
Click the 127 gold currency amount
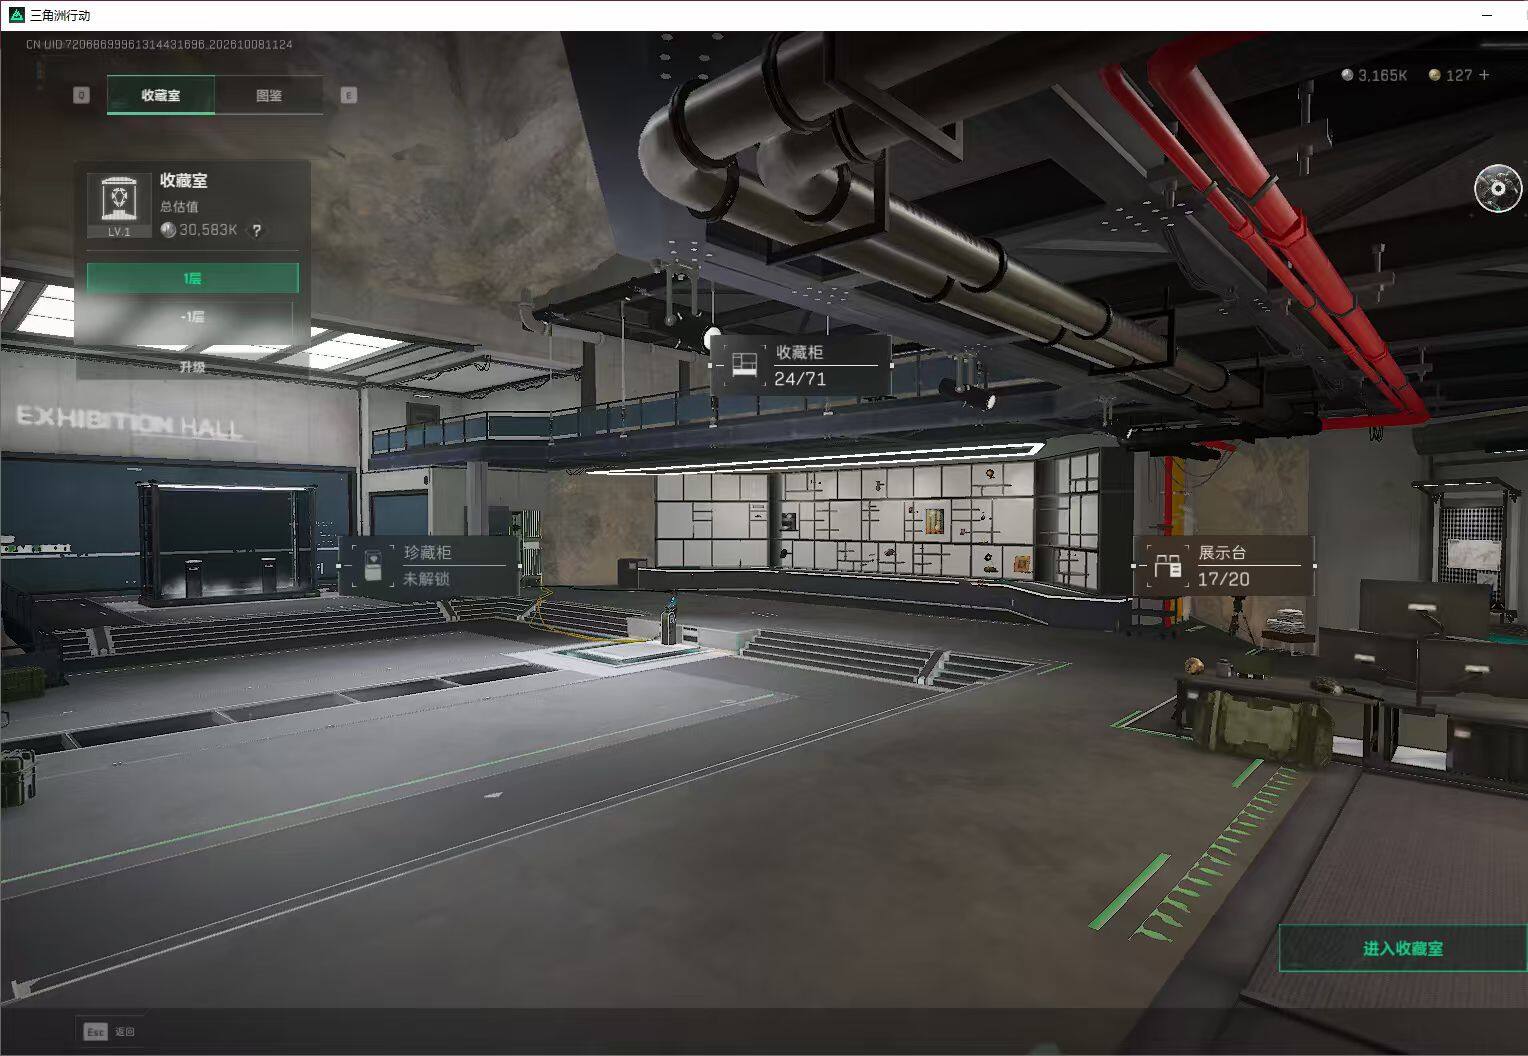click(1459, 75)
